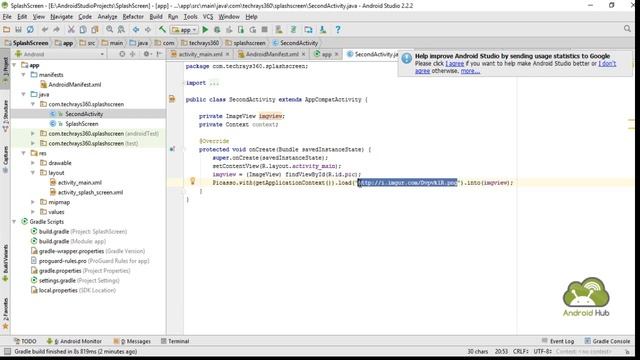Open the app run configuration dropdown

[184, 30]
